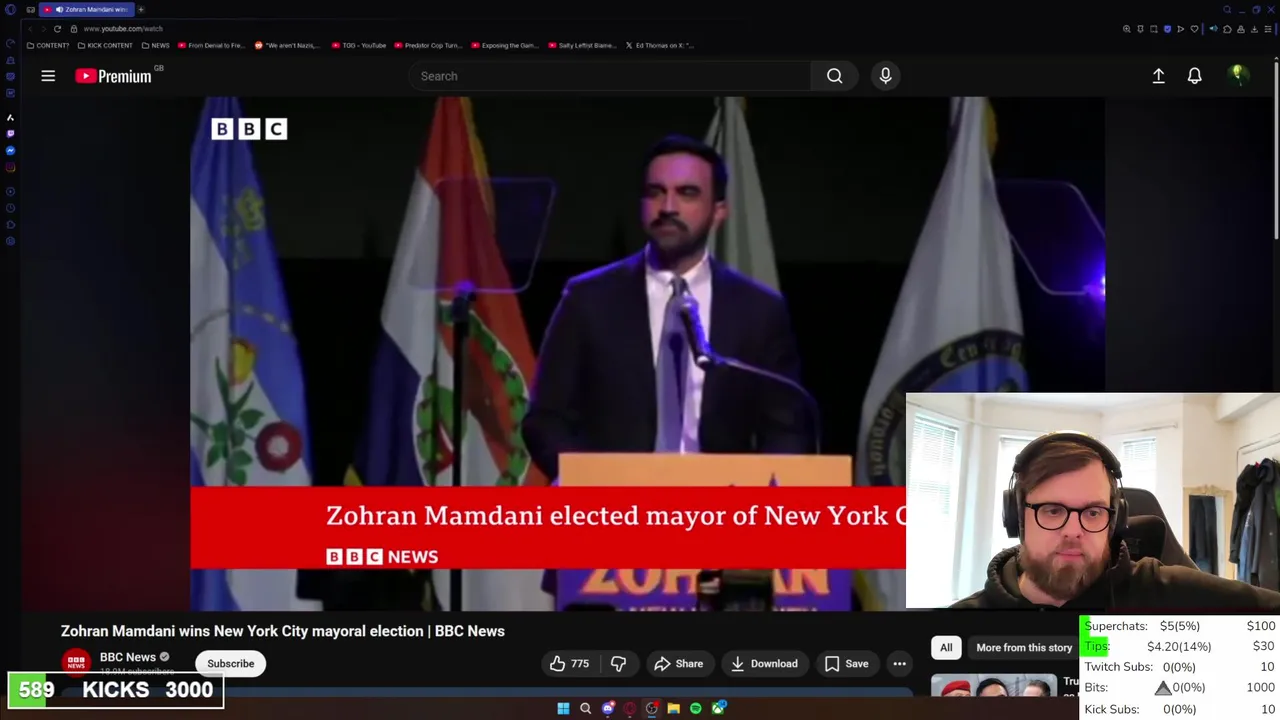The width and height of the screenshot is (1280, 720).
Task: Subscribe to BBC News channel
Action: point(230,663)
